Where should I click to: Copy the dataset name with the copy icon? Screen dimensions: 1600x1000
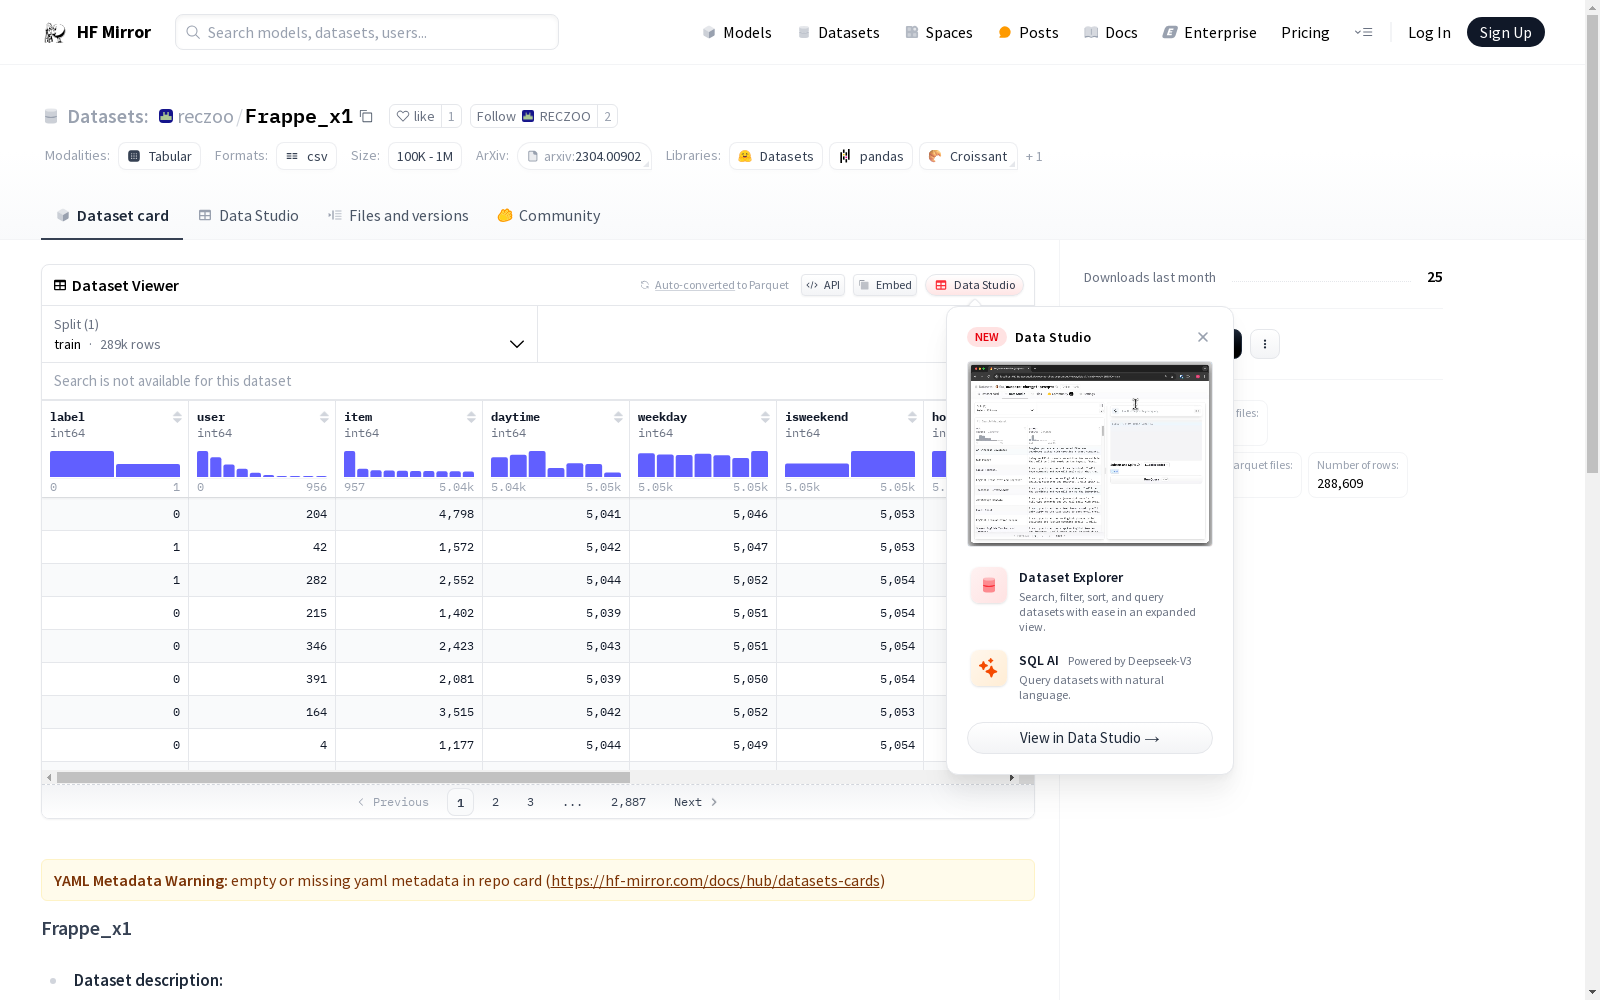(x=366, y=117)
